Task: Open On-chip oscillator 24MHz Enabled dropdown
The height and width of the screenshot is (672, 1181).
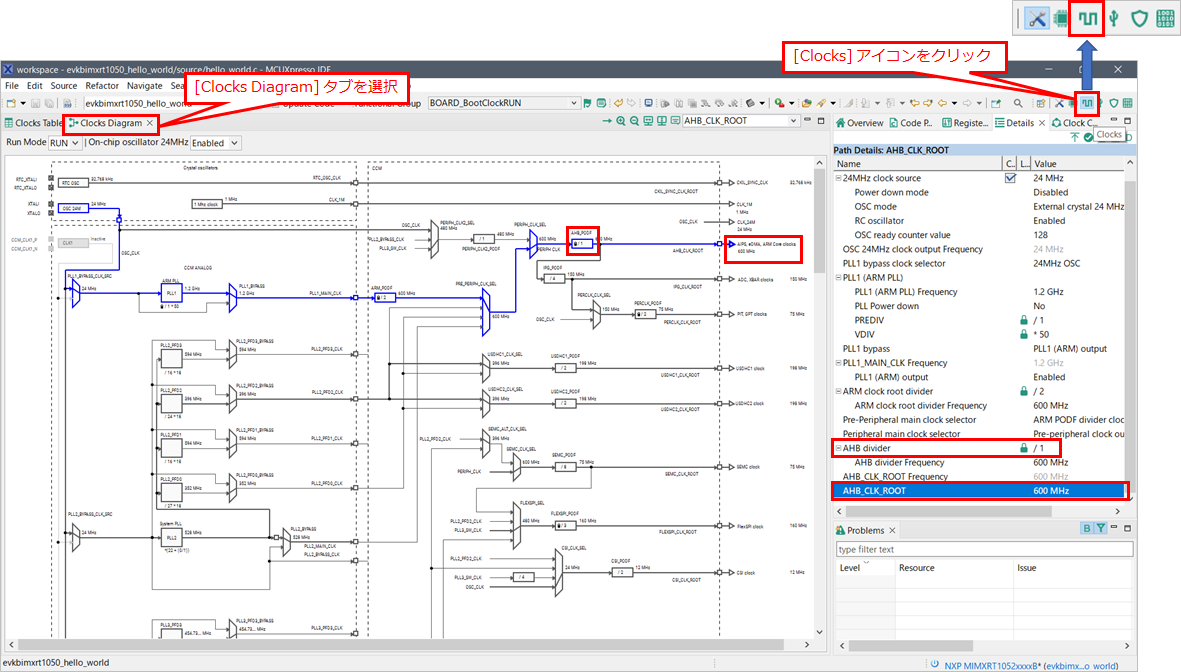Action: (215, 143)
